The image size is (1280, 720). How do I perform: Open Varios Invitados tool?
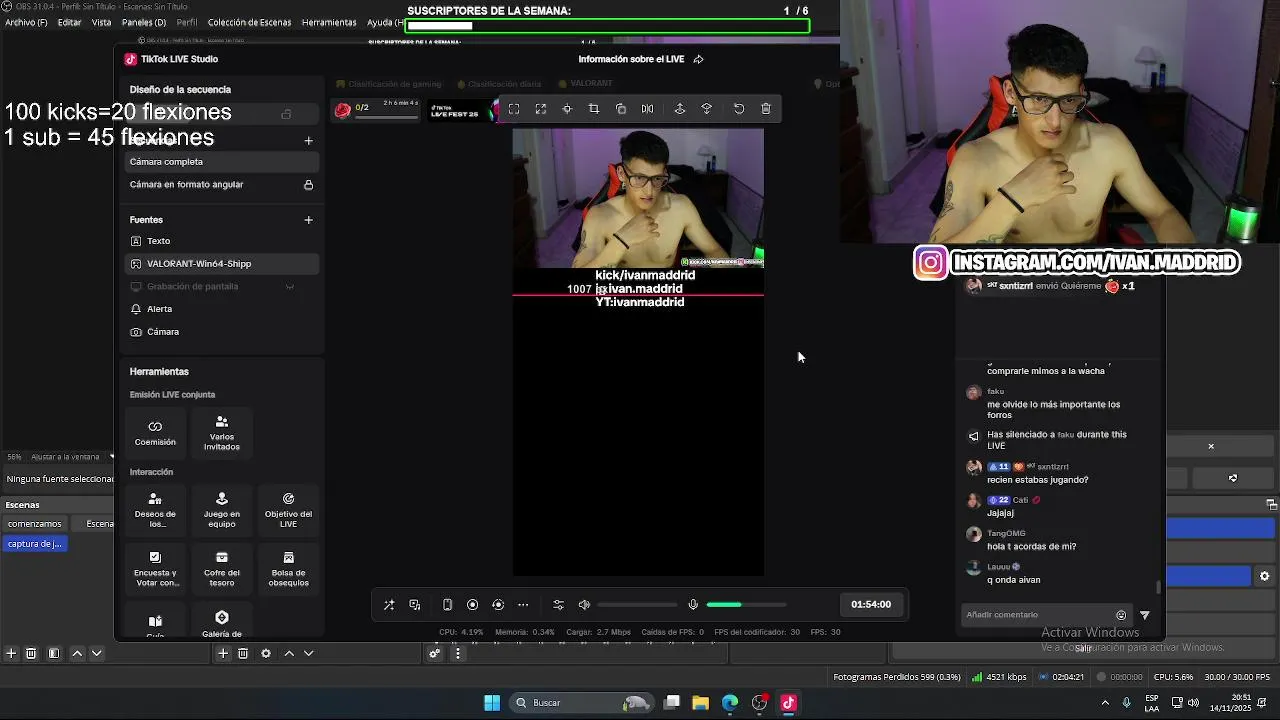click(x=222, y=432)
